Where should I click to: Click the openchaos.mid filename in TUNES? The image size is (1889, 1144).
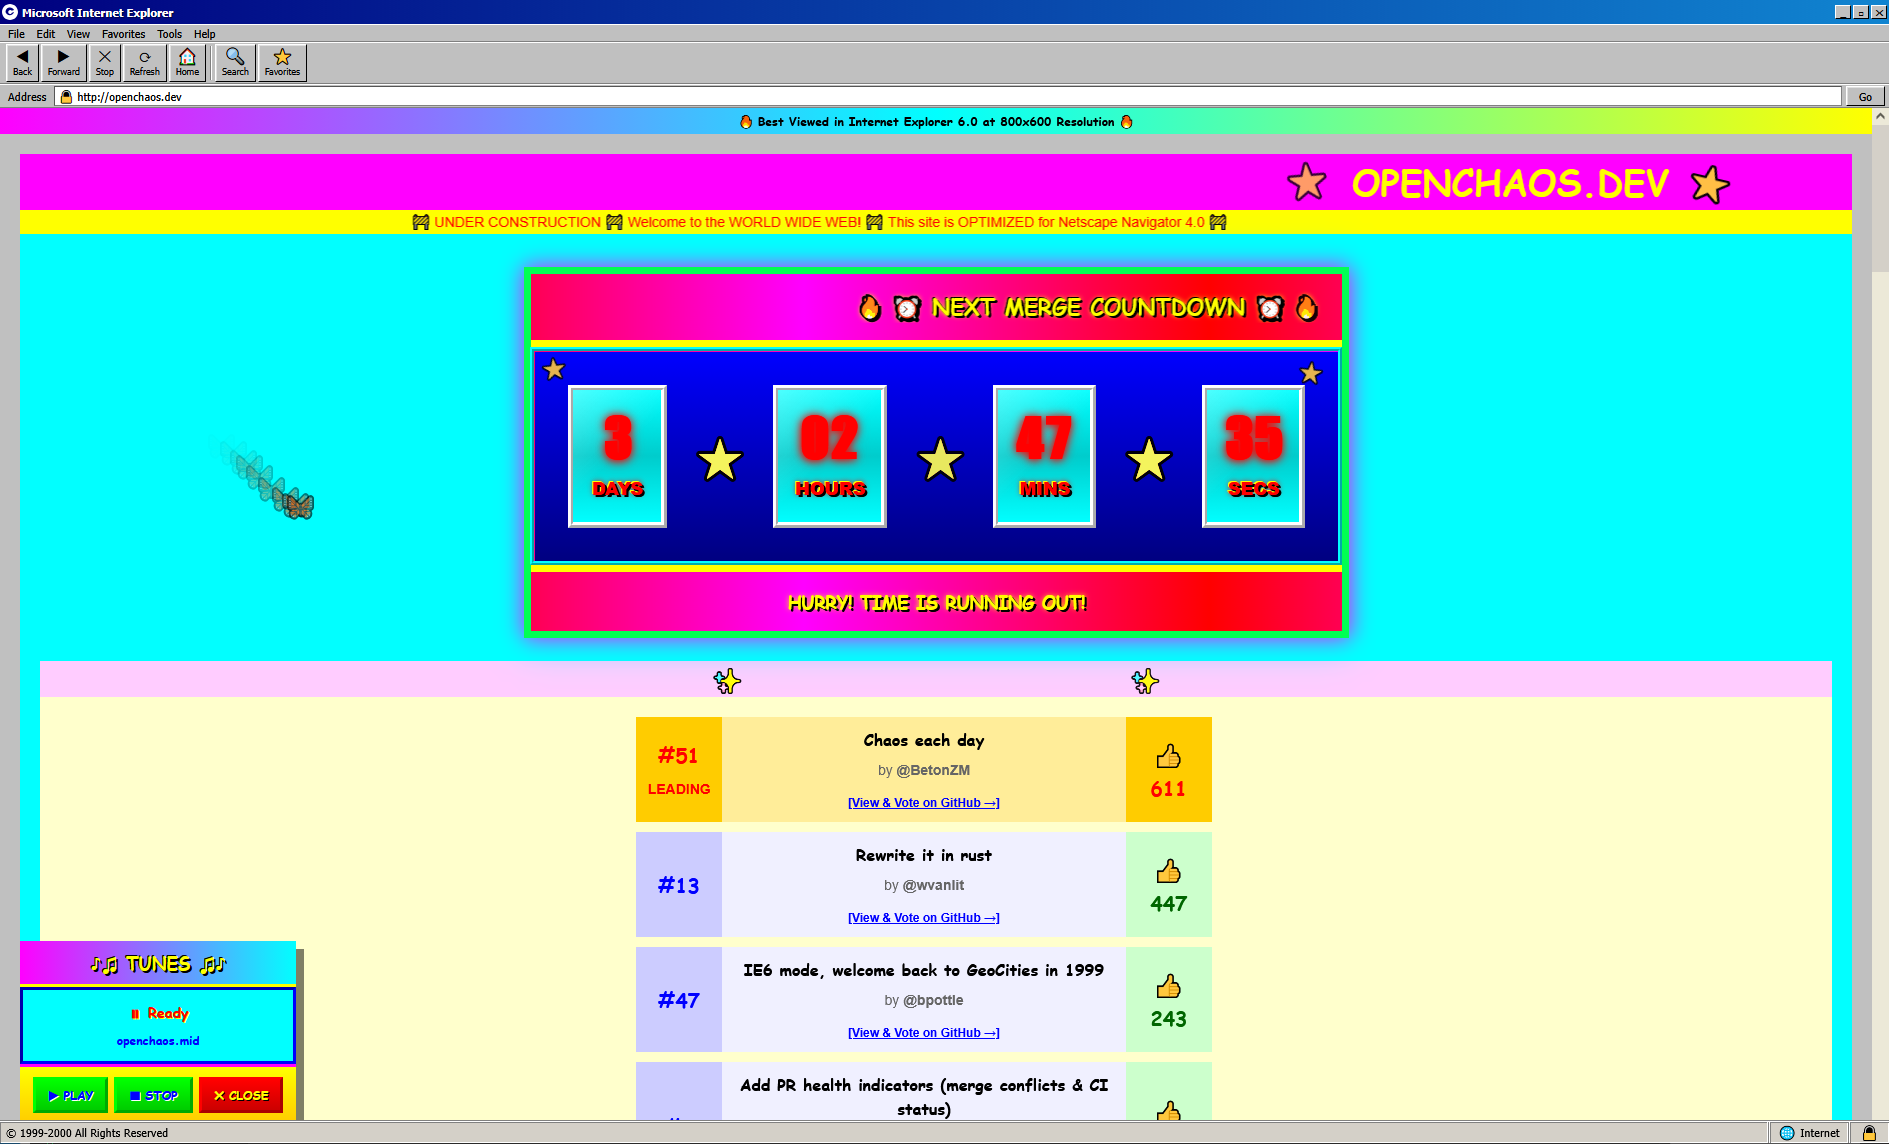(x=158, y=1041)
